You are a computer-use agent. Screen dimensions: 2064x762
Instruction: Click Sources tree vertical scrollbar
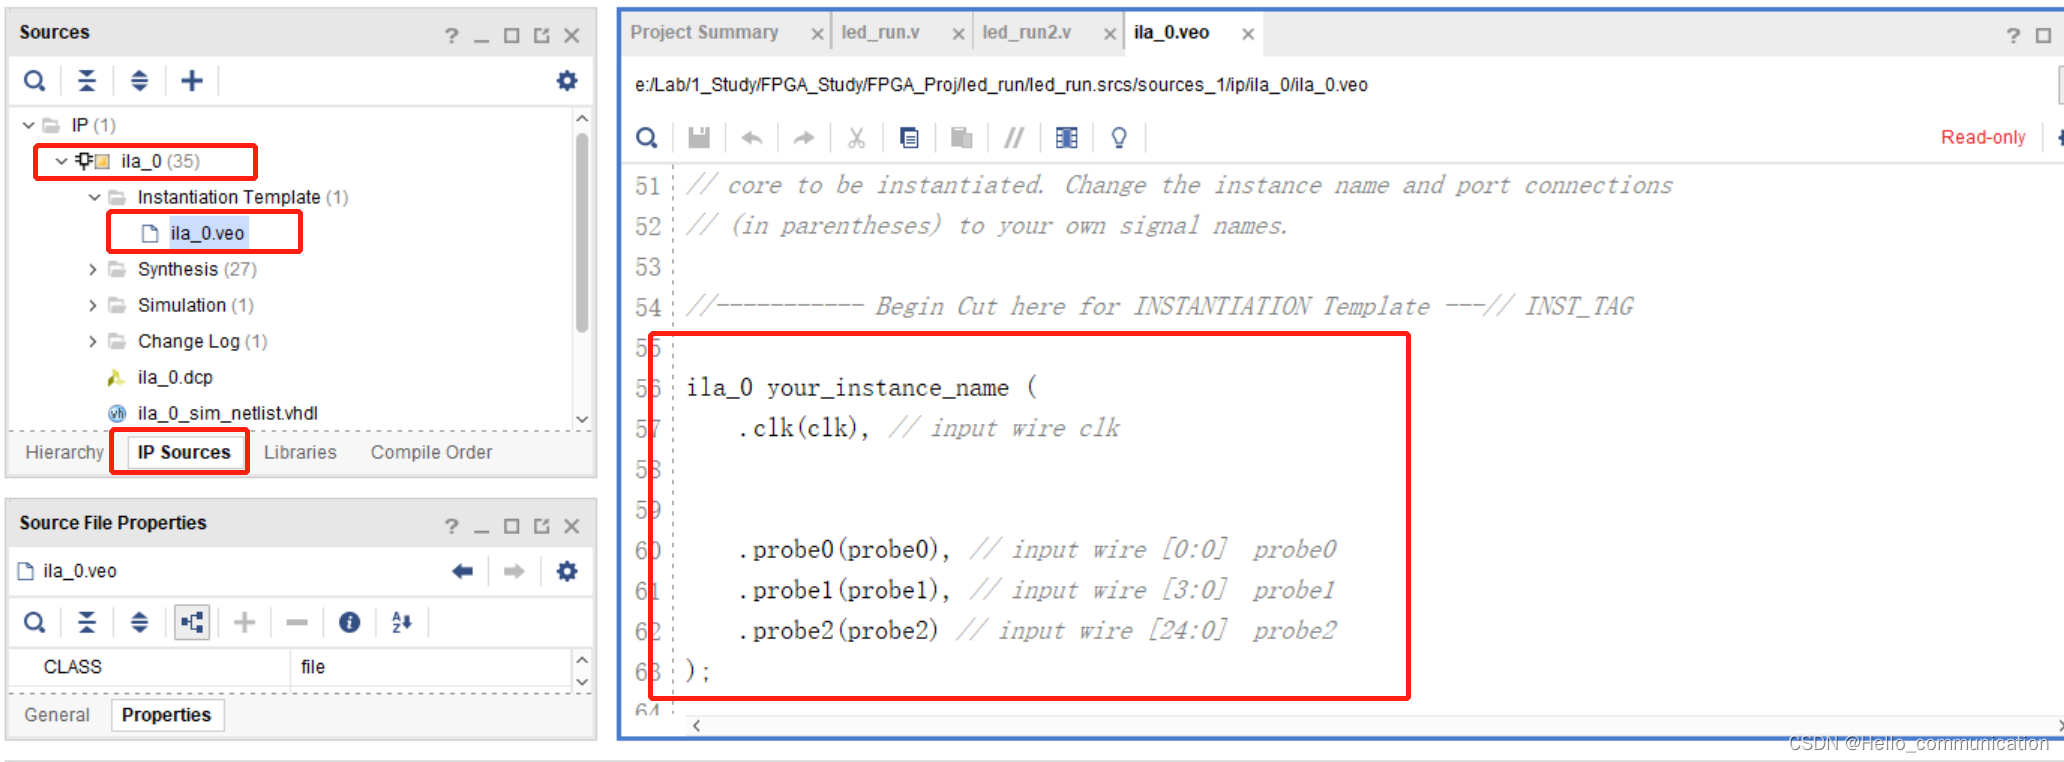pyautogui.click(x=582, y=232)
